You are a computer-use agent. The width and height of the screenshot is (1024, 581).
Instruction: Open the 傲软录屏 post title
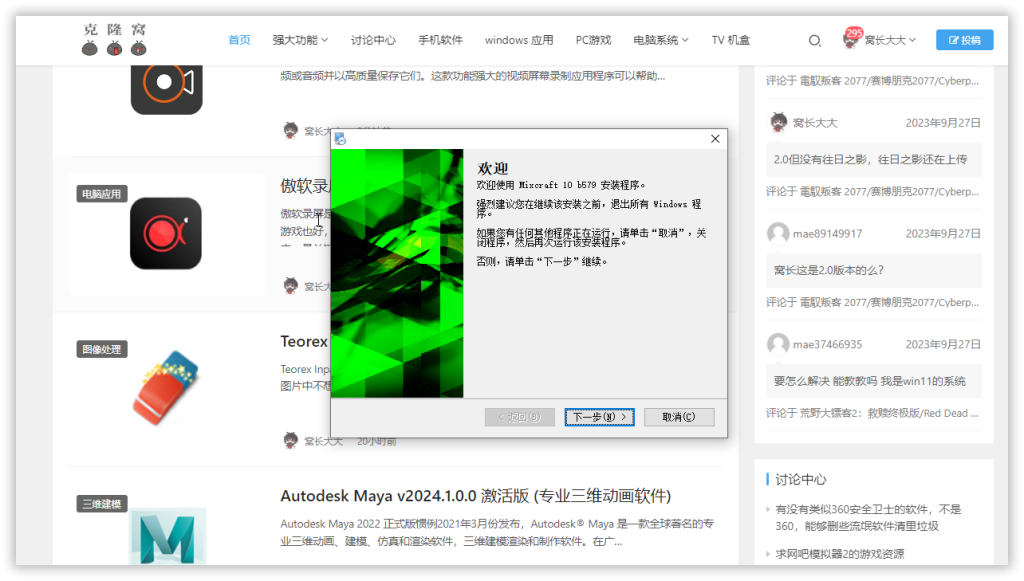(x=305, y=186)
